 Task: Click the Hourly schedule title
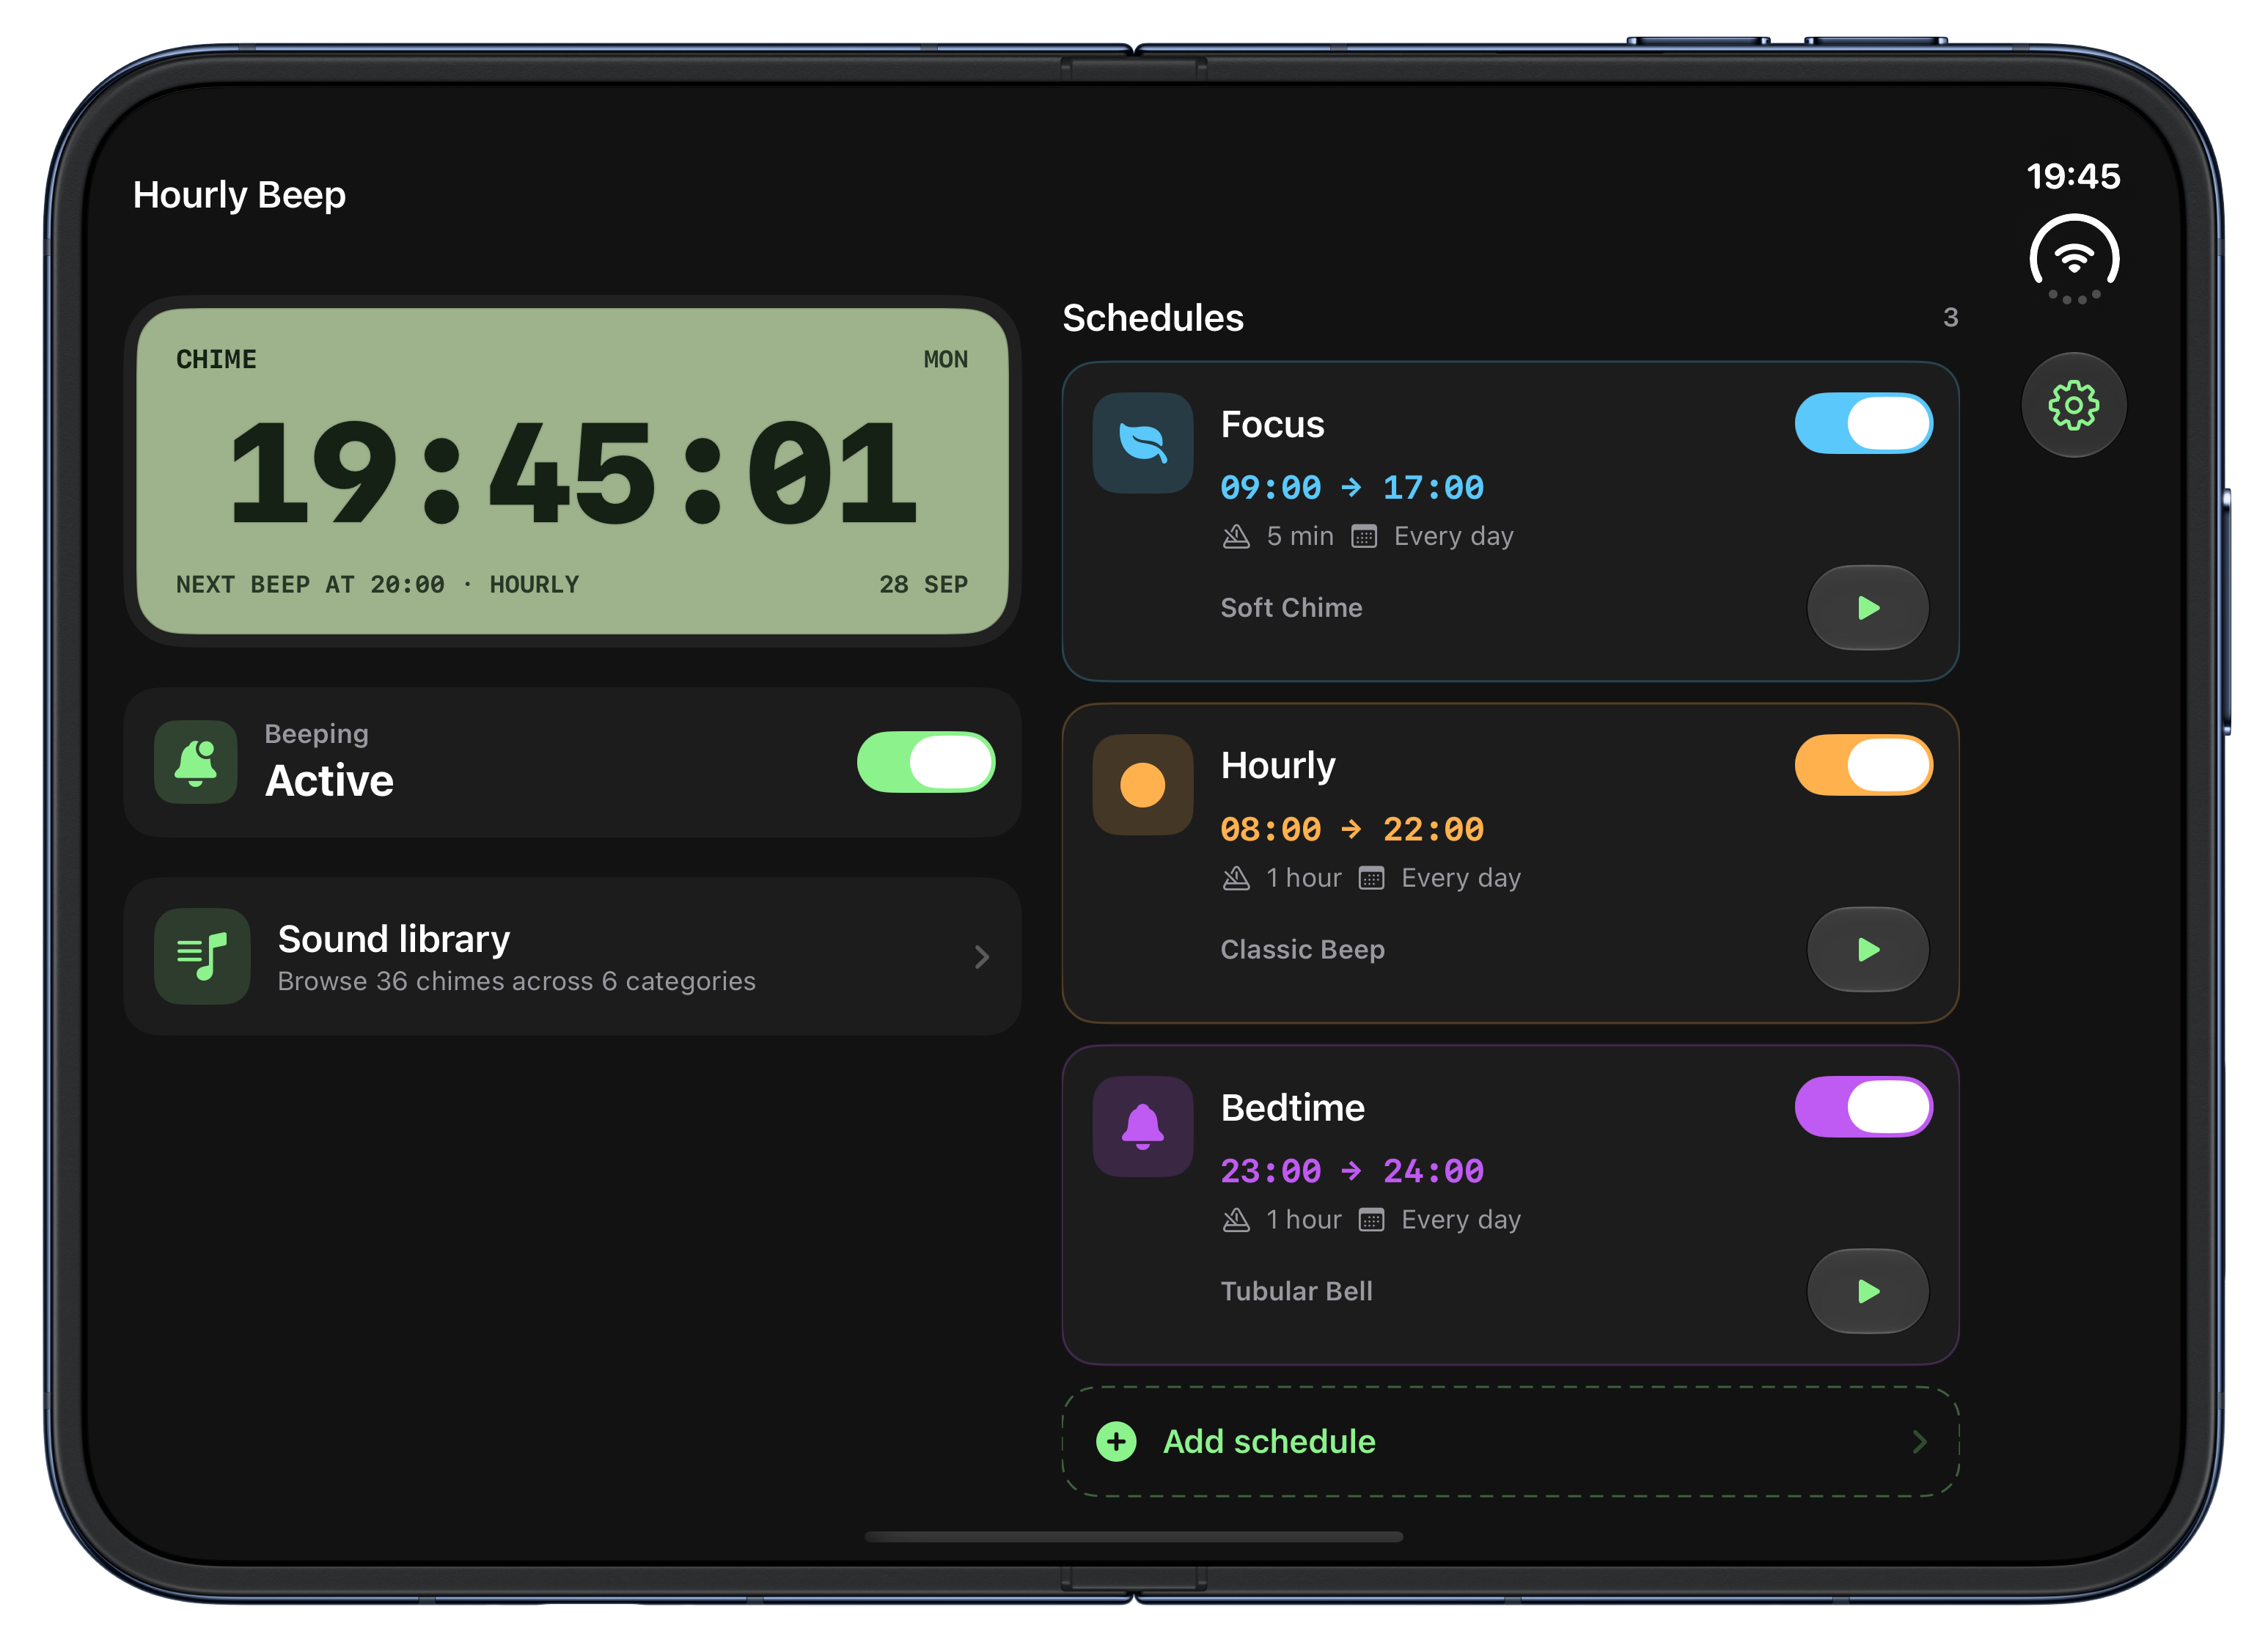coord(1278,766)
